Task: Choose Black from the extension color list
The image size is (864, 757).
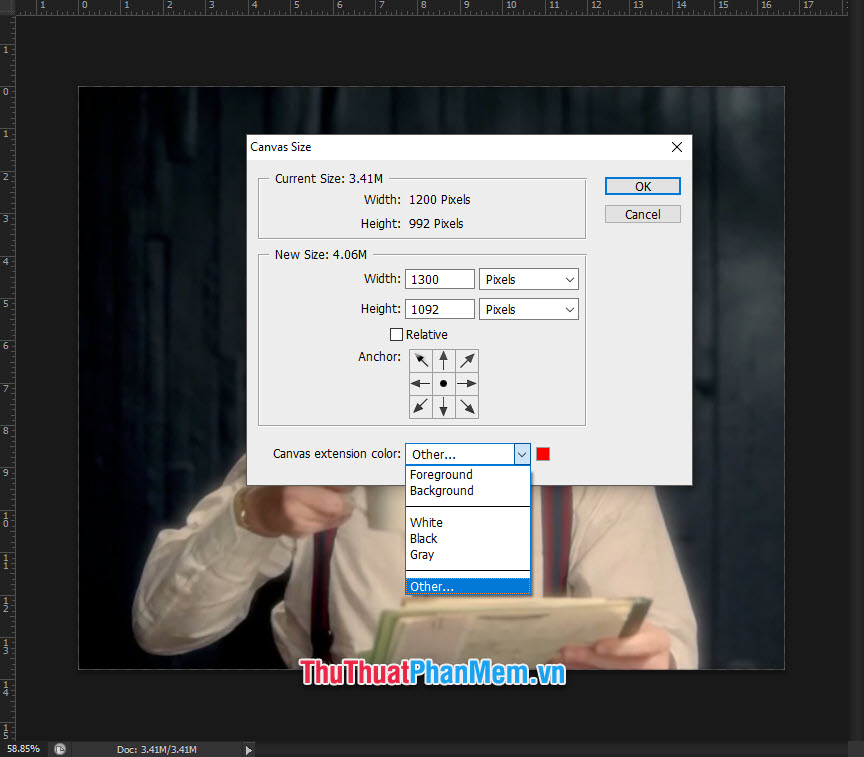Action: pos(423,538)
